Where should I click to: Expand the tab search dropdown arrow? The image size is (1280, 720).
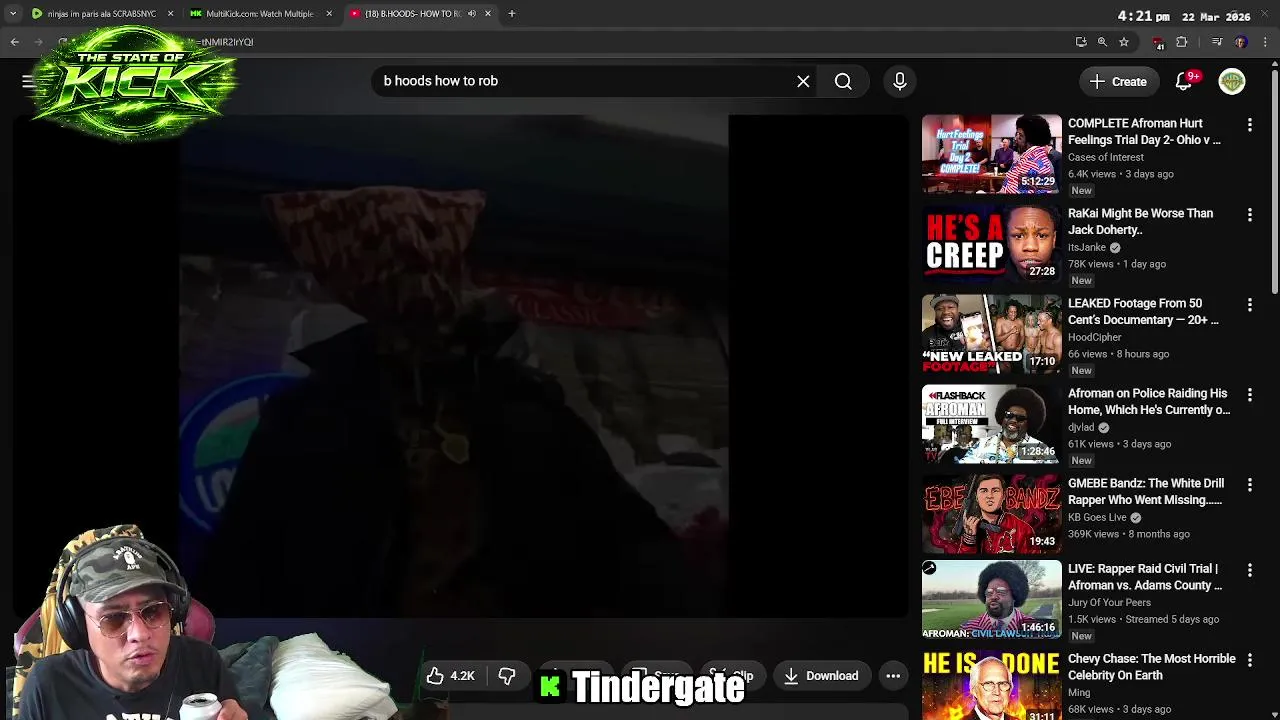(x=12, y=14)
